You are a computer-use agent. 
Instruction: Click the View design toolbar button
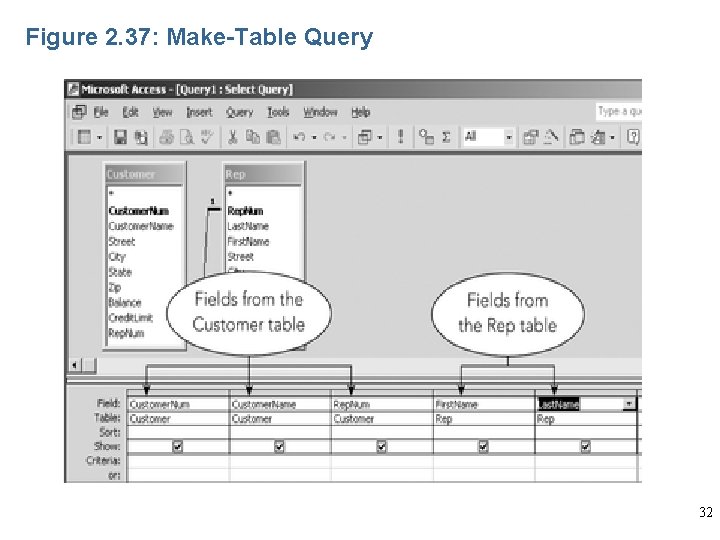click(84, 137)
